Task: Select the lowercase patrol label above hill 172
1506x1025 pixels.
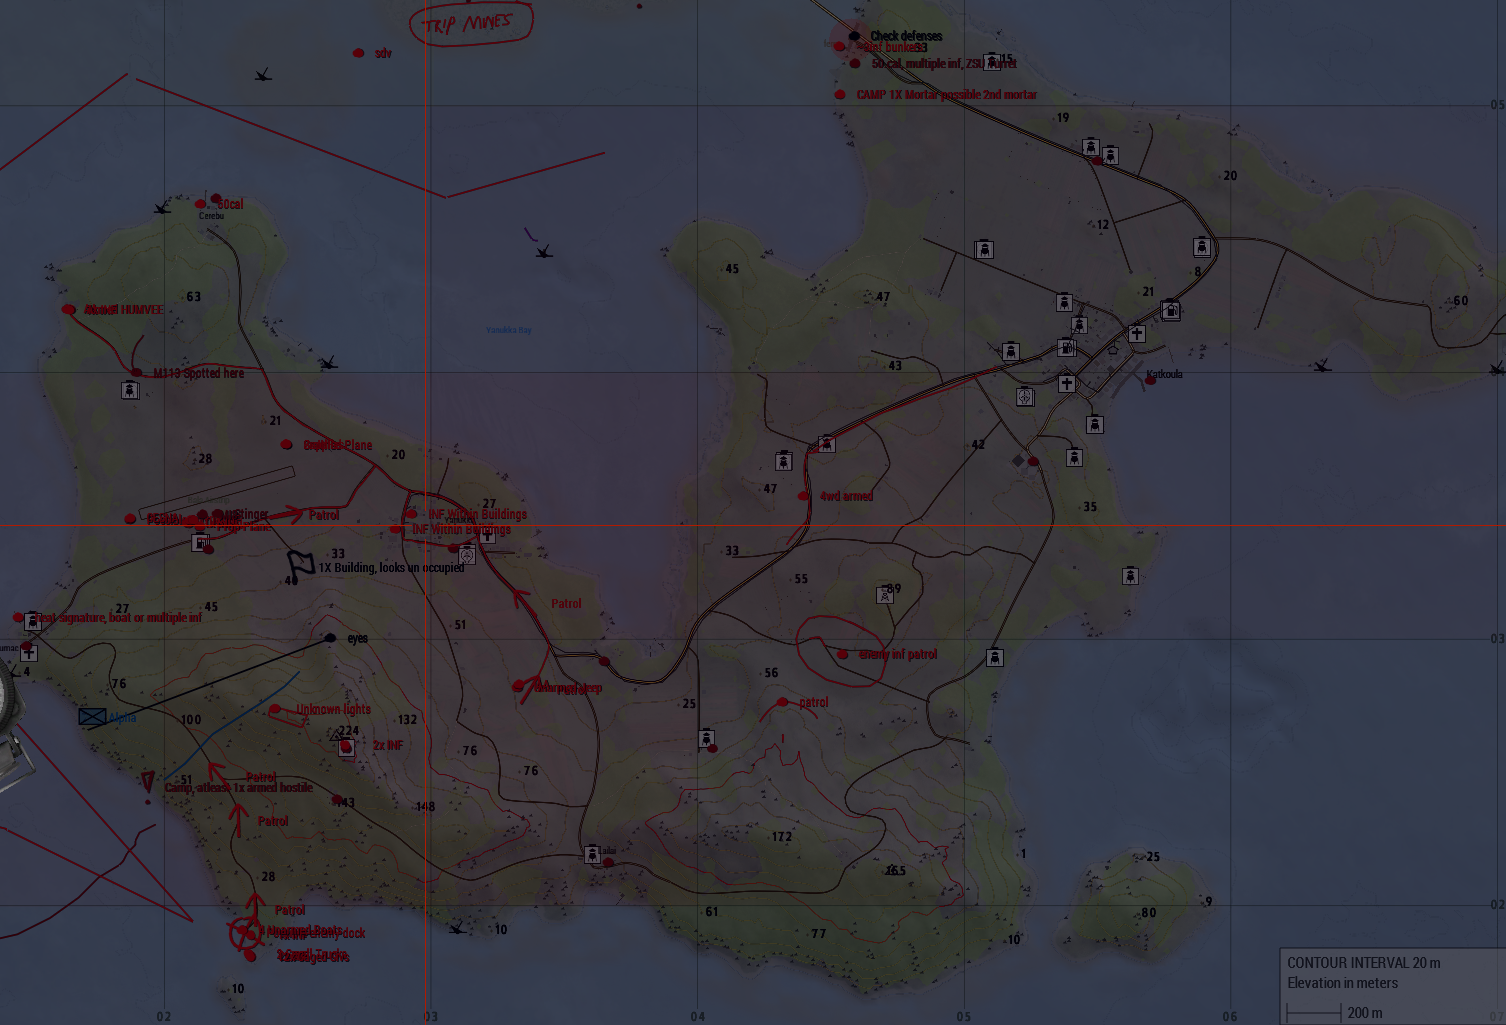Action: coord(814,702)
